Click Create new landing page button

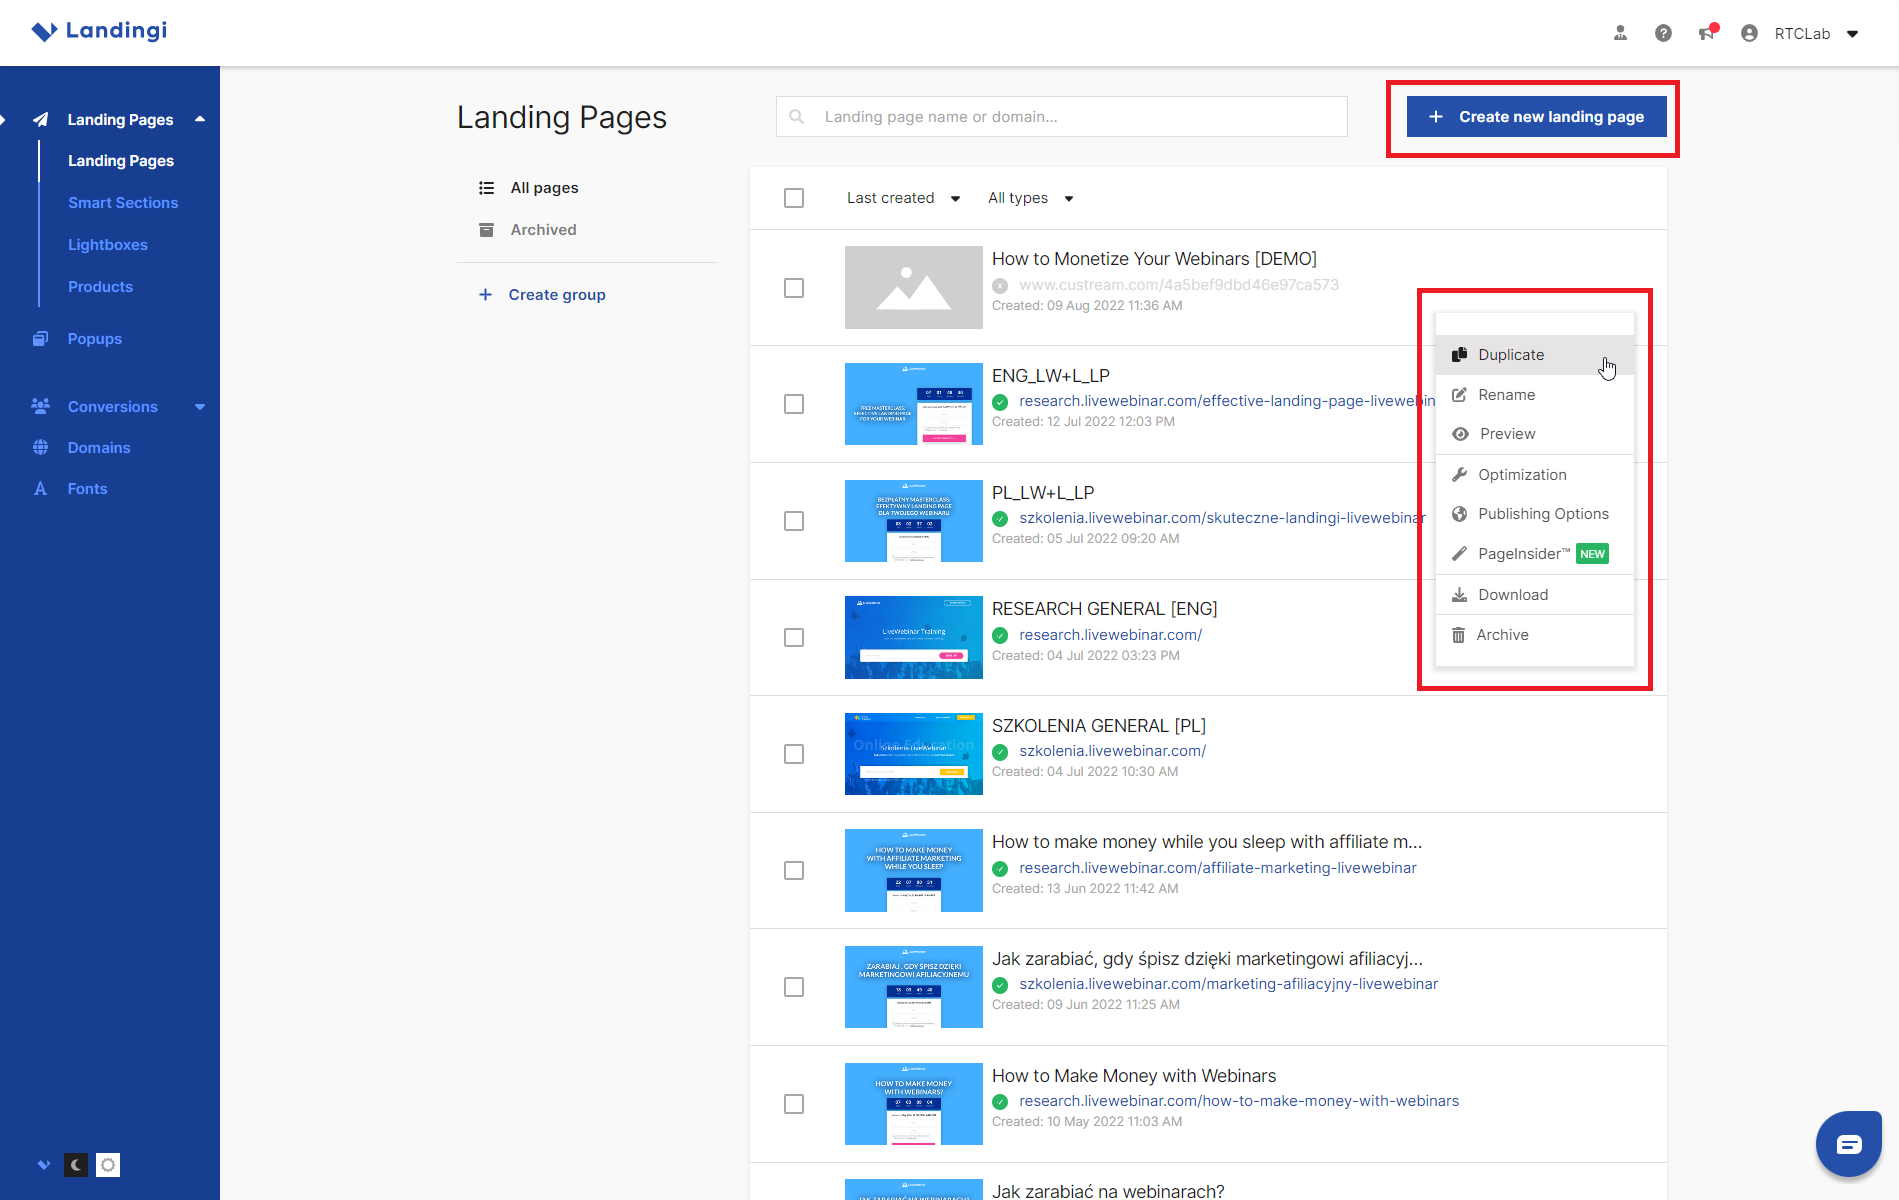(1536, 117)
